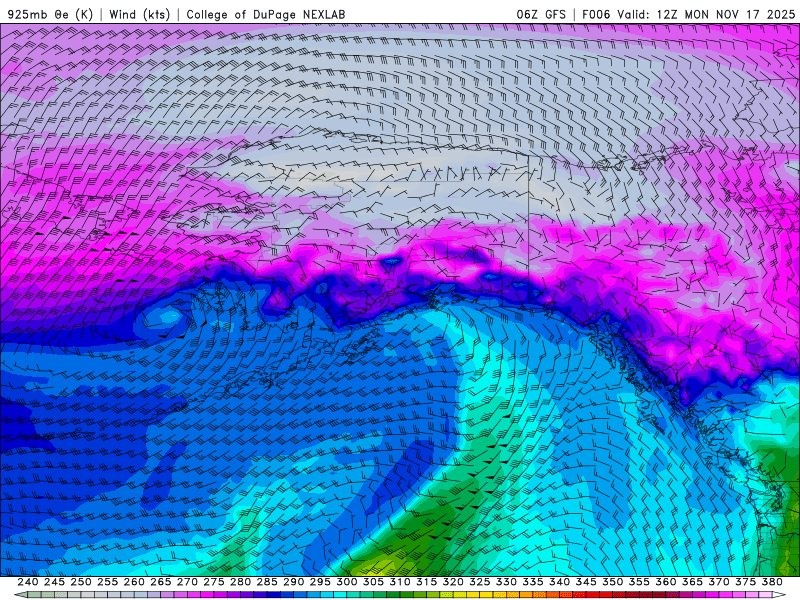Click the 245 color scale label
This screenshot has width=800, height=600.
coord(54,582)
